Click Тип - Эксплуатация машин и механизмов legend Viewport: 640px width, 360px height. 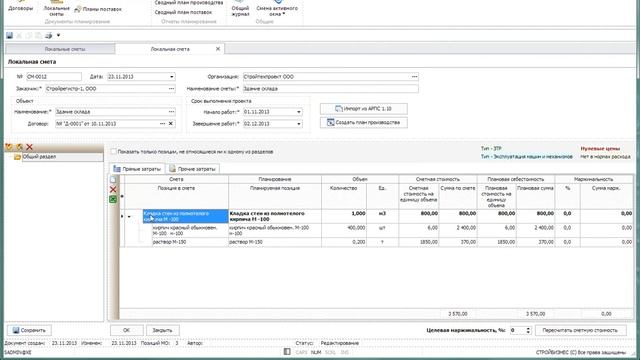[527, 156]
